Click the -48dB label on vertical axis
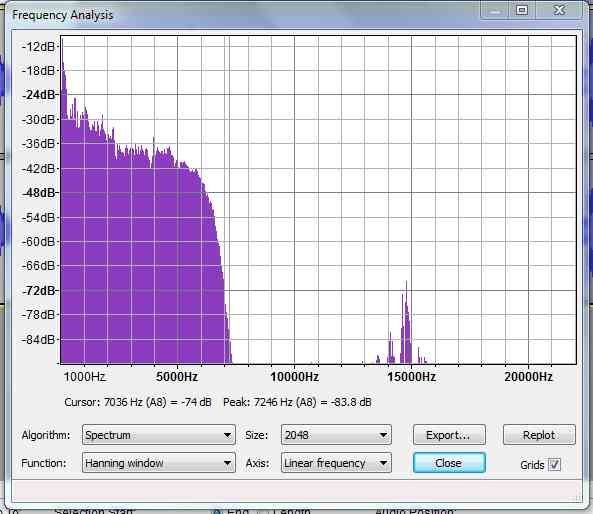This screenshot has width=593, height=514. point(39,193)
